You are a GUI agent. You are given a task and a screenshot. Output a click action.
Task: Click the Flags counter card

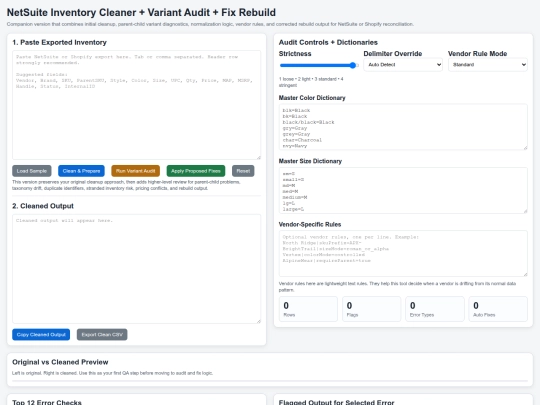pyautogui.click(x=372, y=309)
